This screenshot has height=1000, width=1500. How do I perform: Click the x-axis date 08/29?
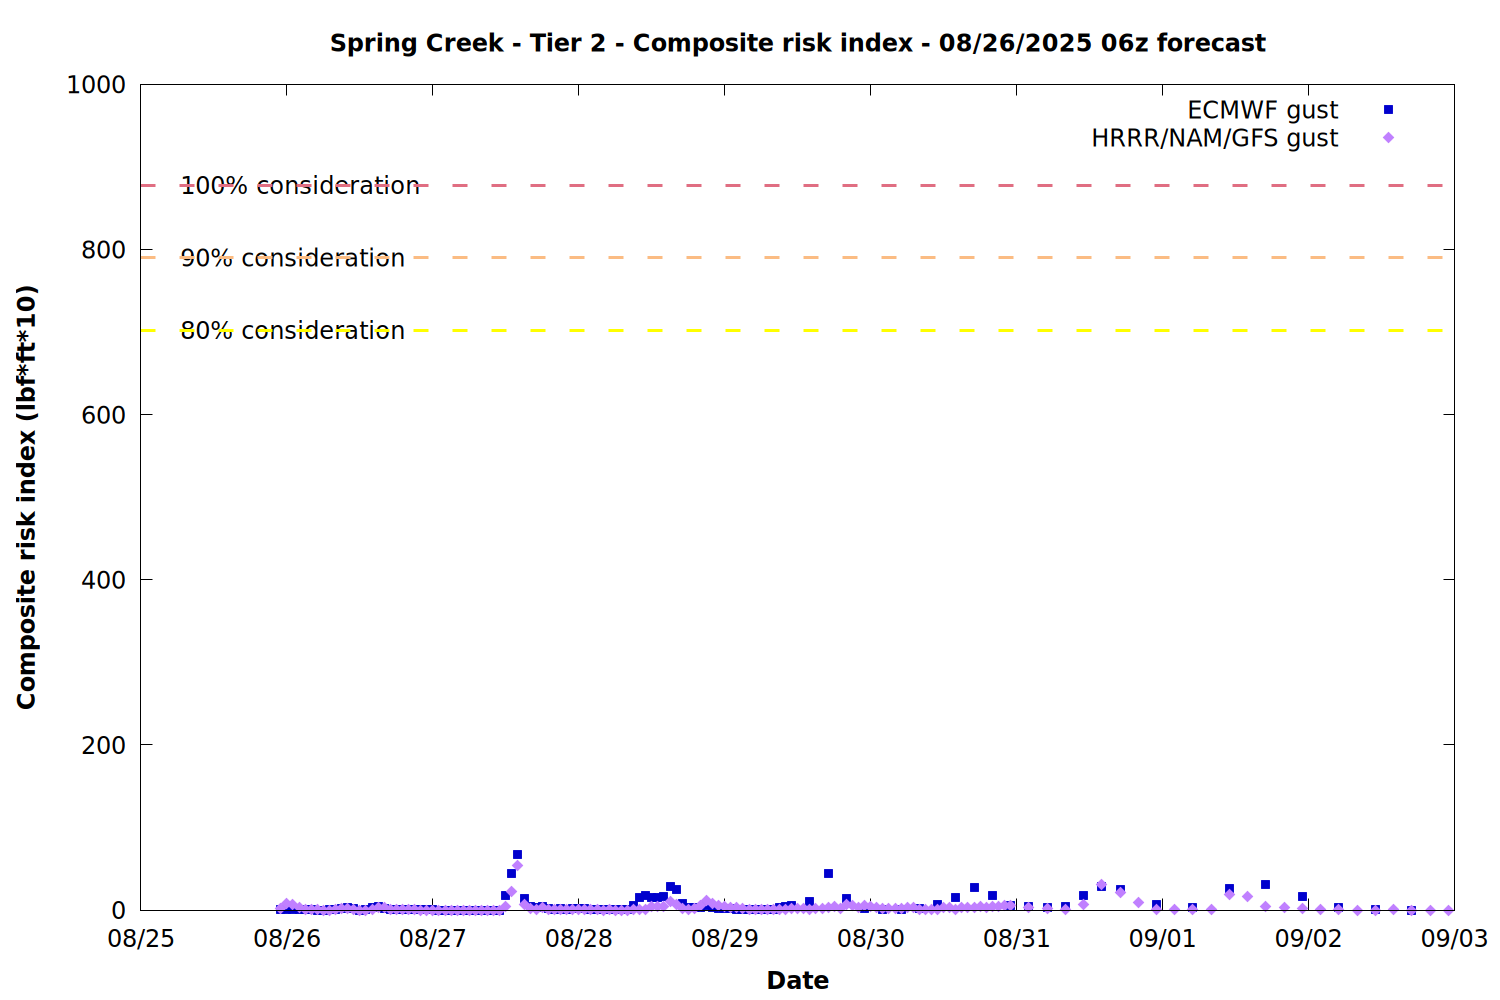[725, 938]
